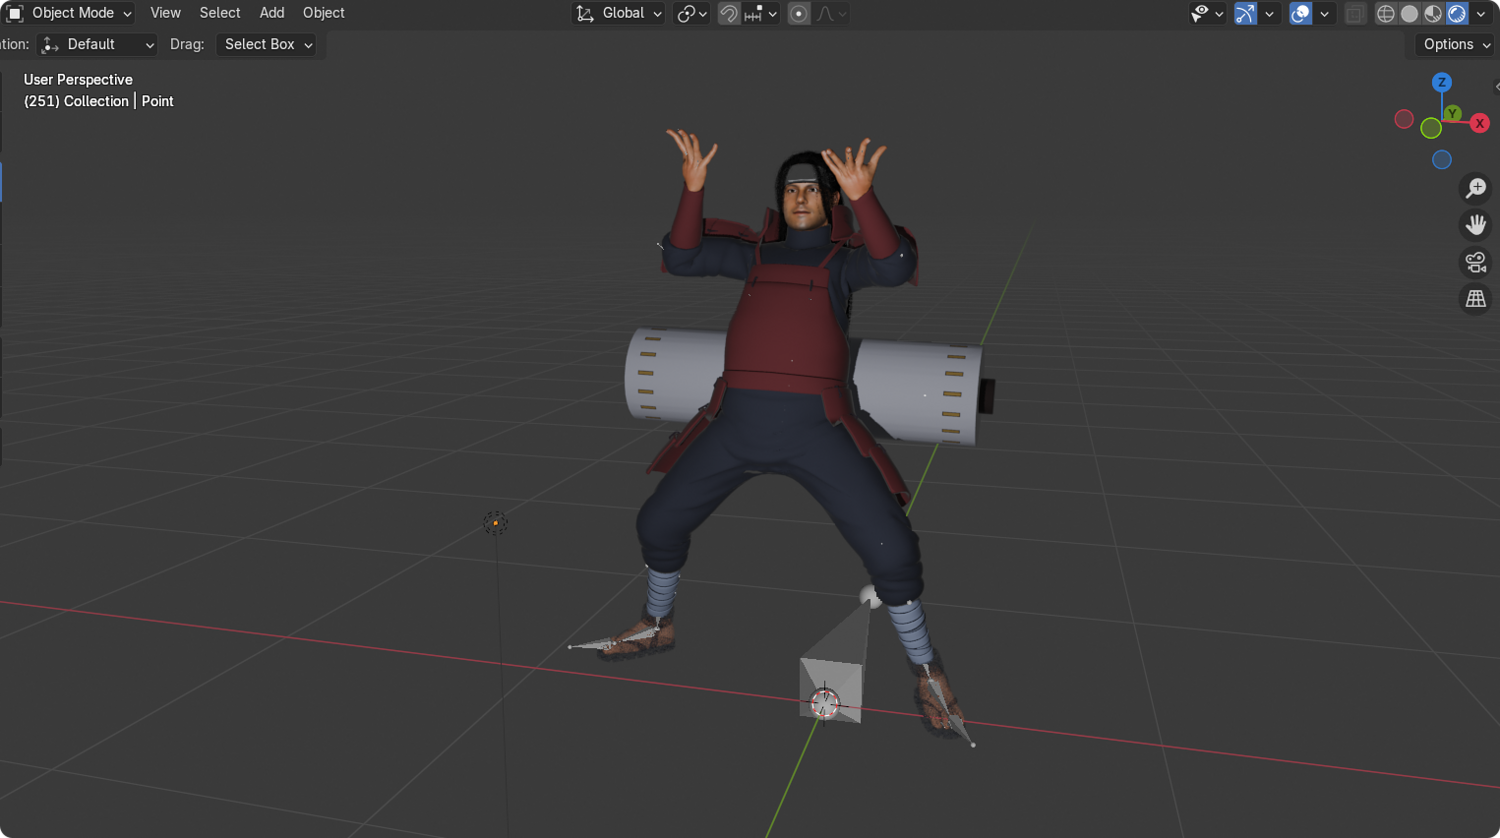Open the pivot point dropdown
Image resolution: width=1500 pixels, height=838 pixels.
pos(691,13)
